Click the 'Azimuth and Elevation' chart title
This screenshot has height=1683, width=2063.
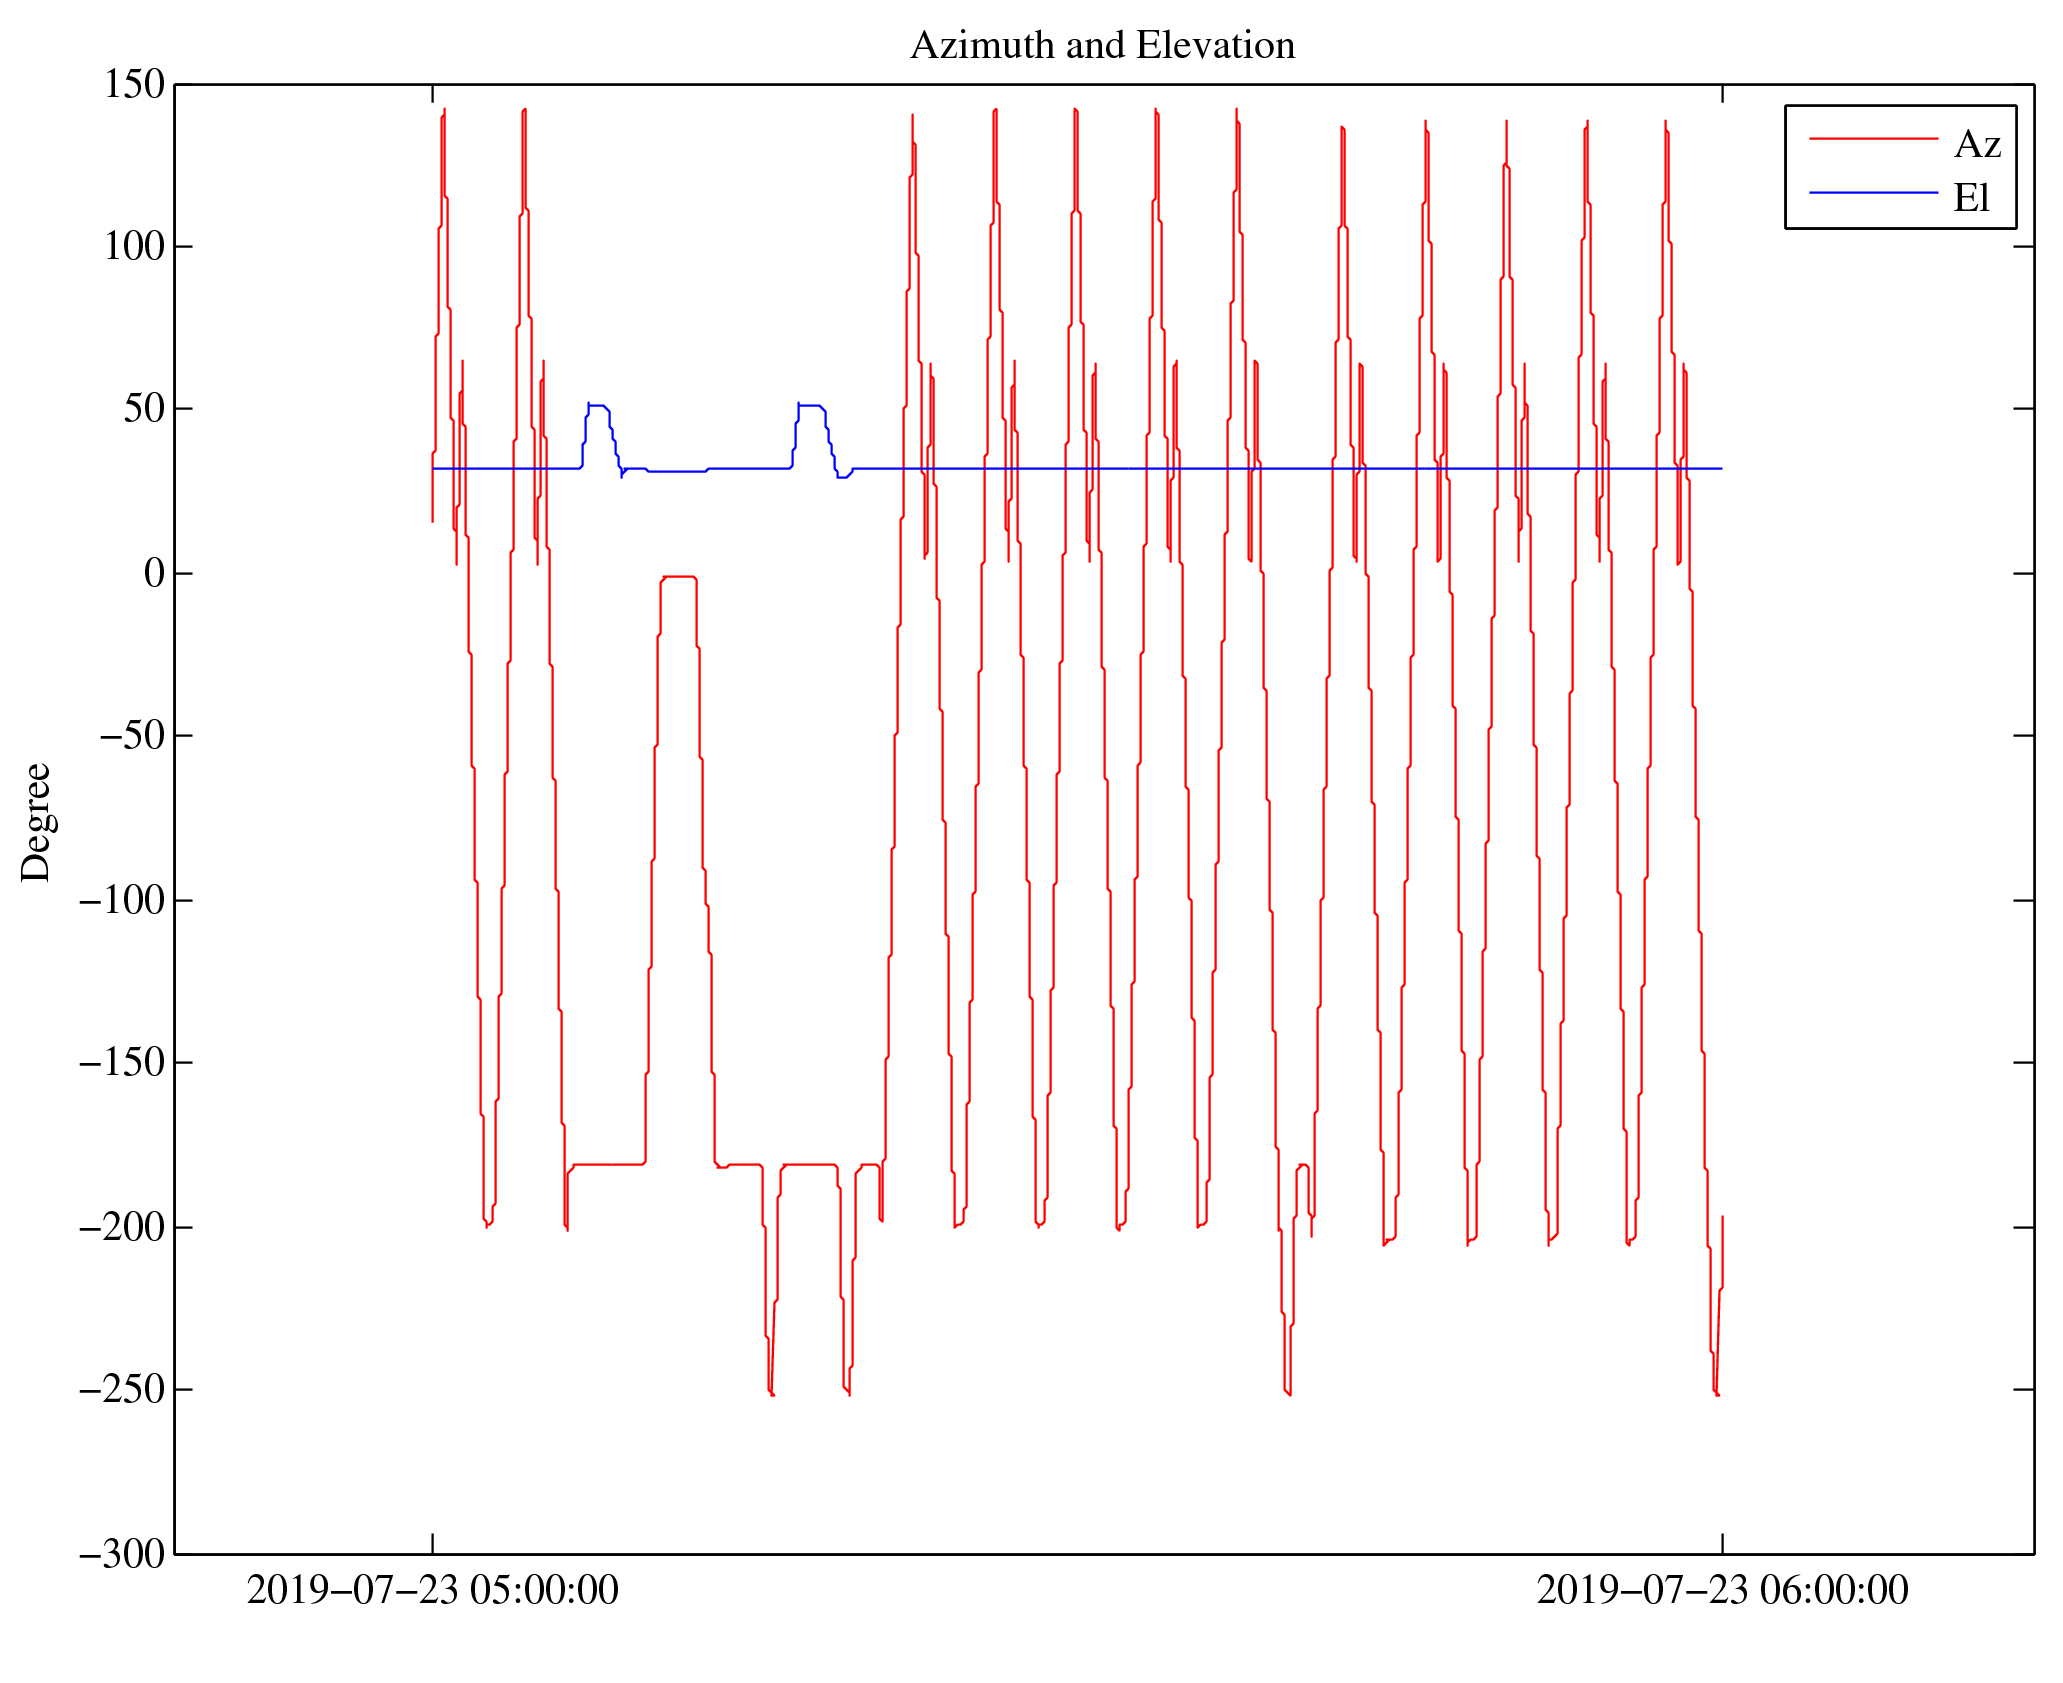tap(1102, 46)
